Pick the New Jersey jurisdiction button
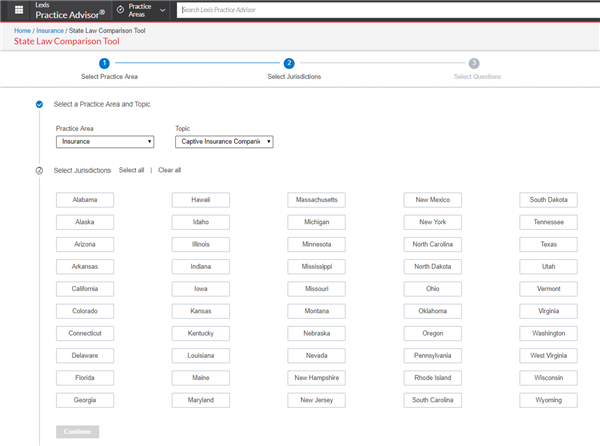 pos(317,400)
